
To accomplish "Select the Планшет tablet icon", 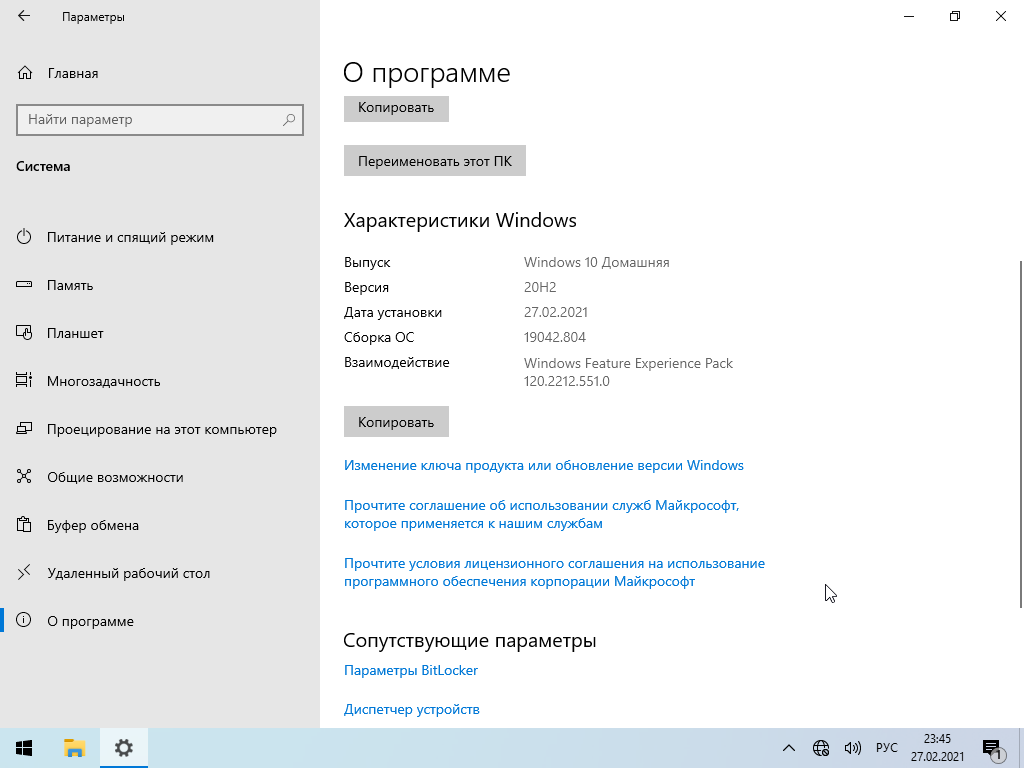I will 24,333.
